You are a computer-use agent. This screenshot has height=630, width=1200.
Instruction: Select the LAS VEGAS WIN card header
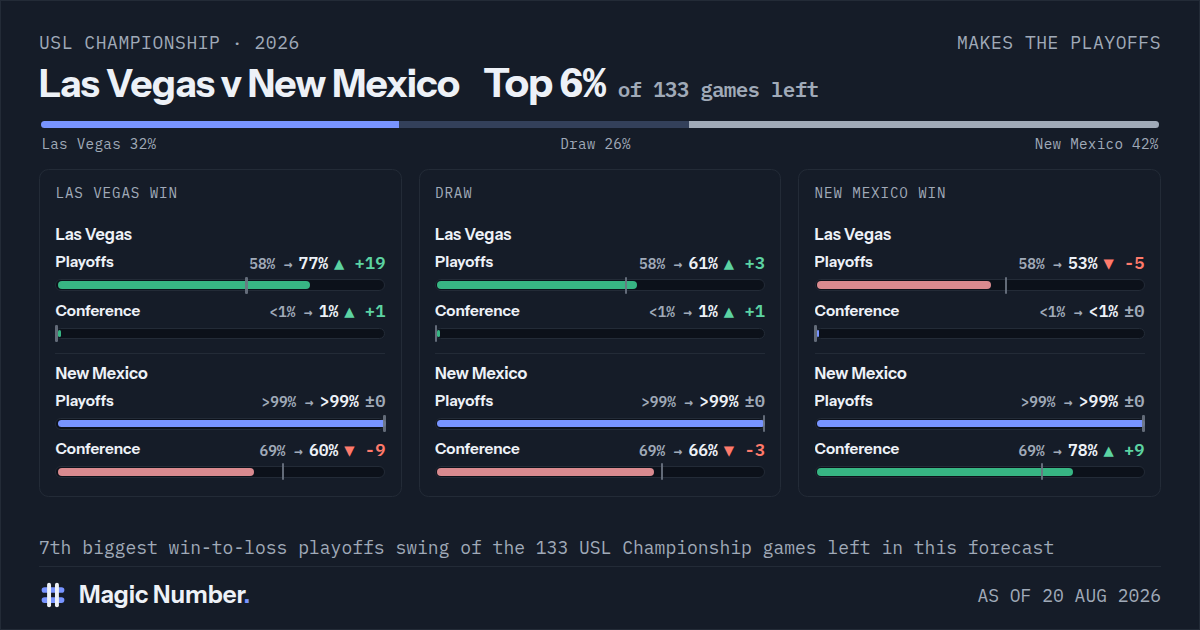point(117,193)
